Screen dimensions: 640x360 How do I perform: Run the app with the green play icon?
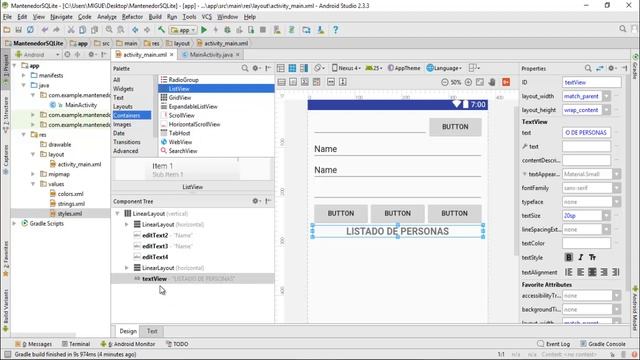click(x=204, y=30)
